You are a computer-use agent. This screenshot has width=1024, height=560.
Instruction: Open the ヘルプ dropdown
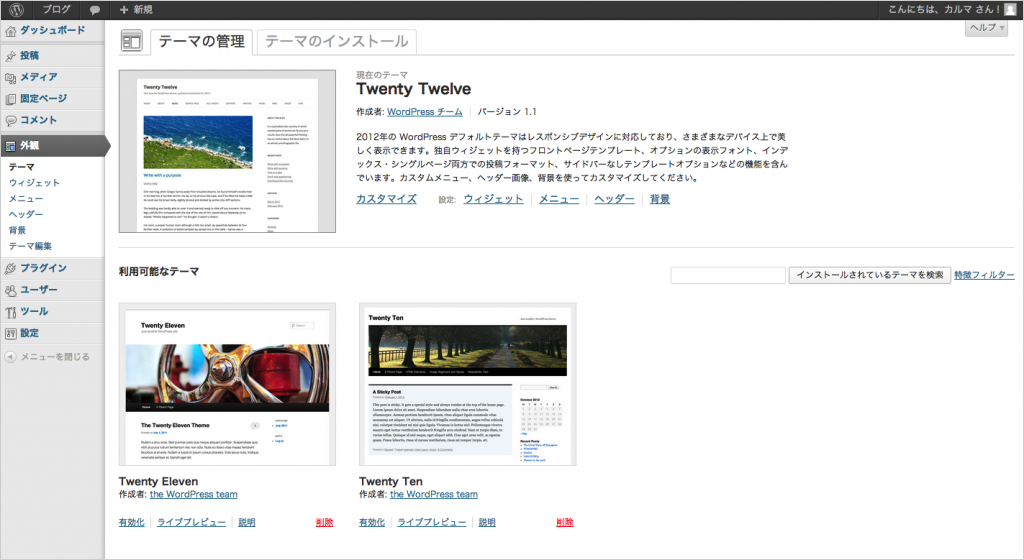click(x=986, y=27)
